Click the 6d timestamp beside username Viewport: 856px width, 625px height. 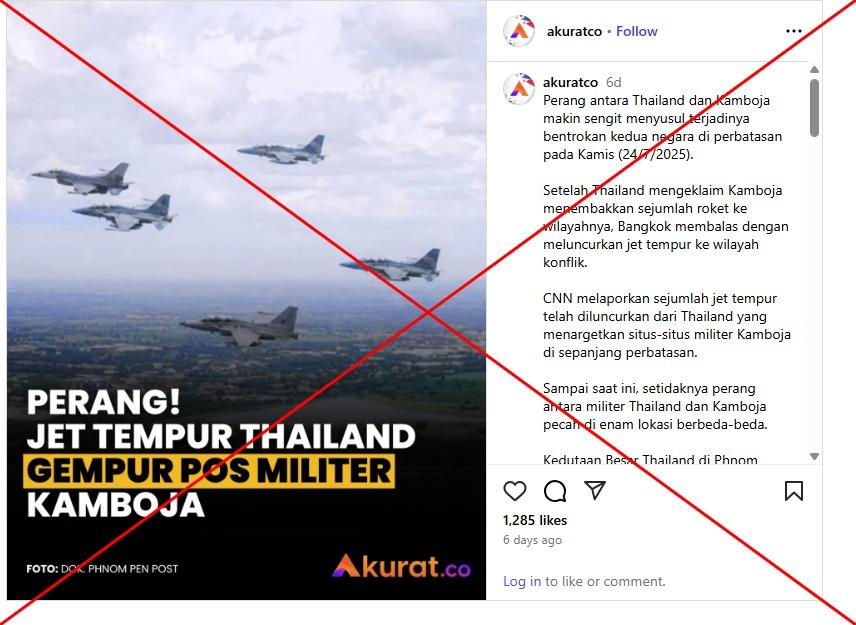point(614,82)
